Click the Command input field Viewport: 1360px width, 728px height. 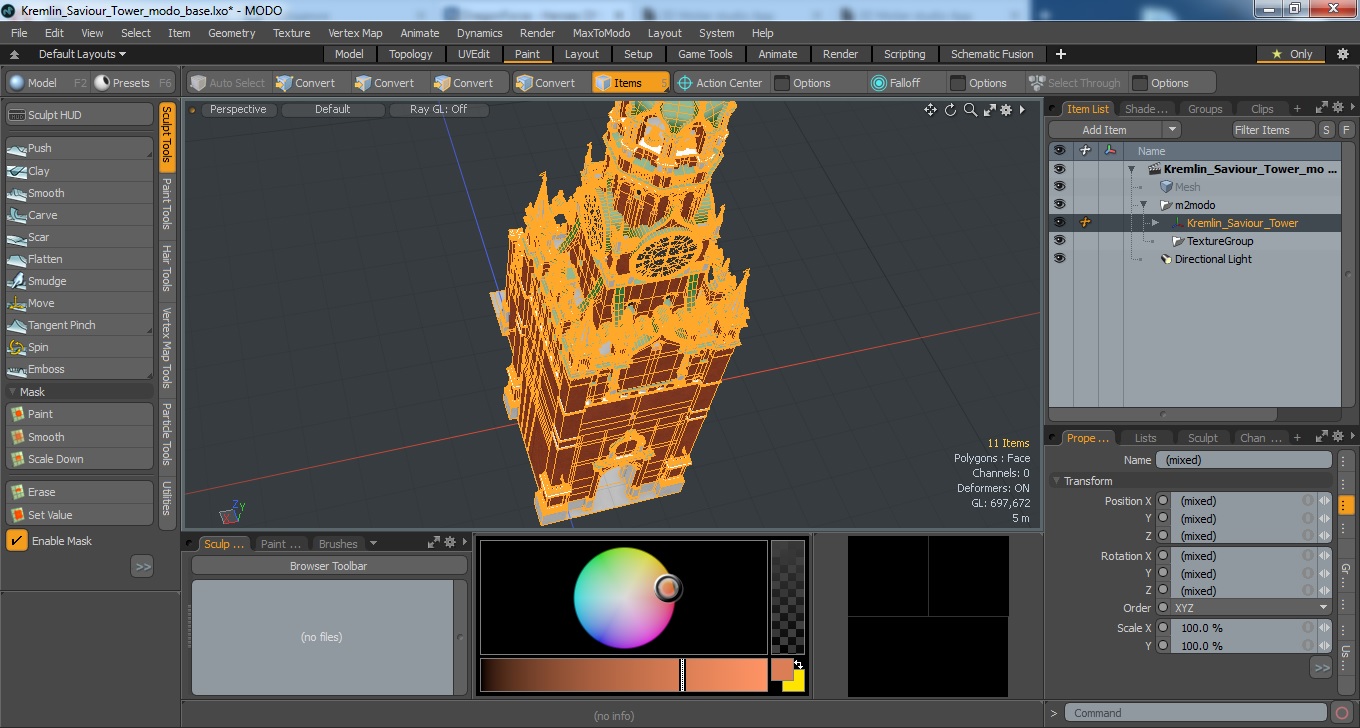[1196, 713]
